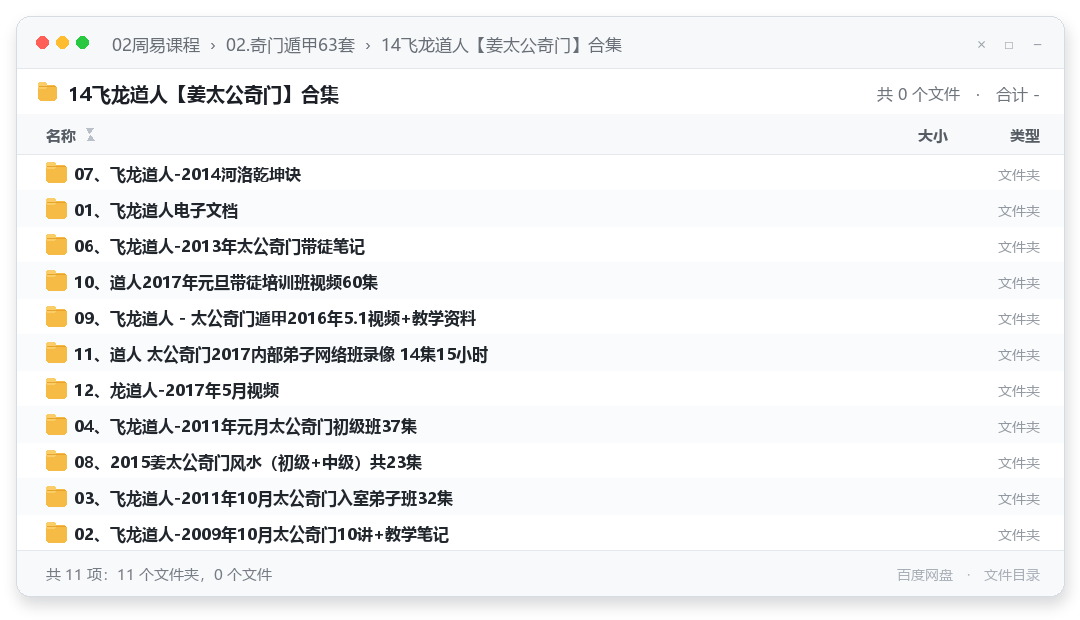1080x620 pixels.
Task: Click the 合计 - total text
Action: [1018, 94]
